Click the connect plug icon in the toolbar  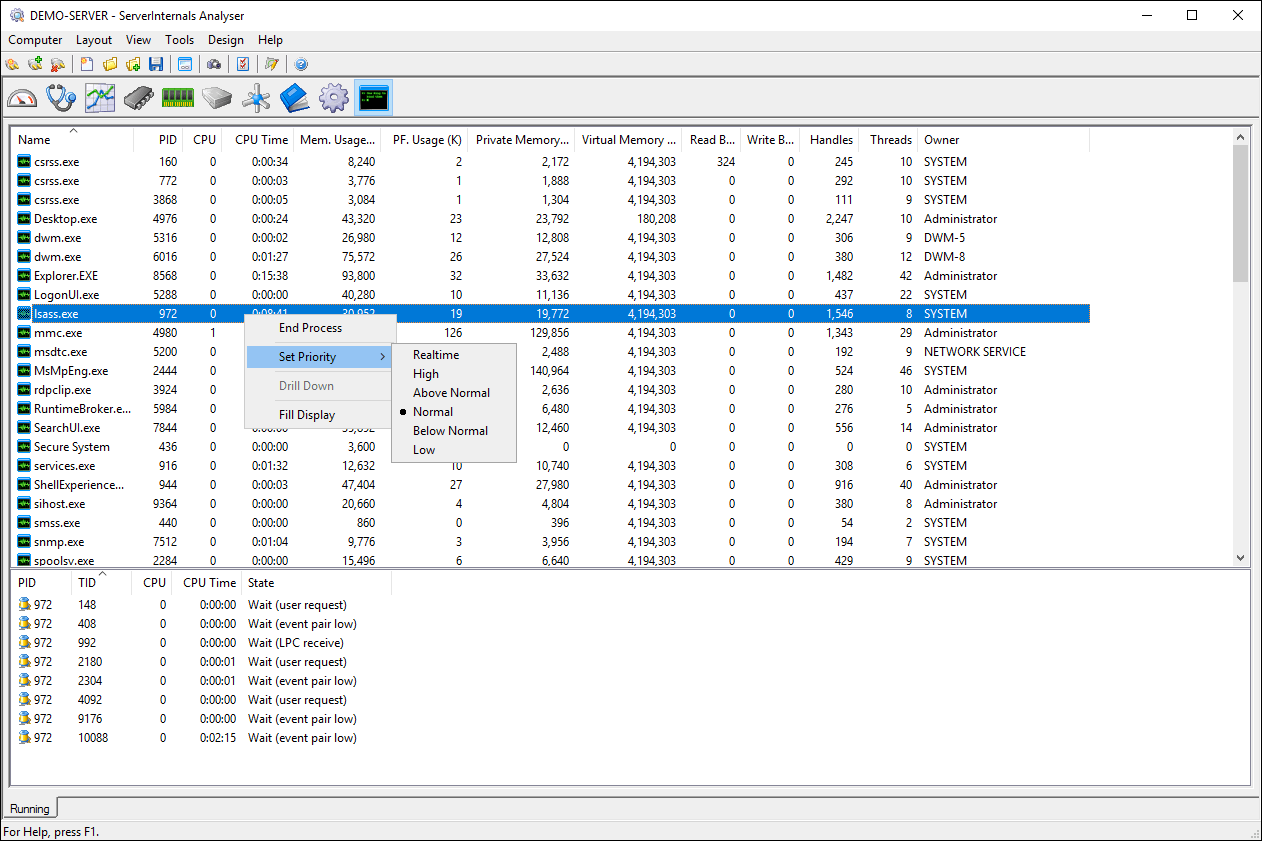12,64
